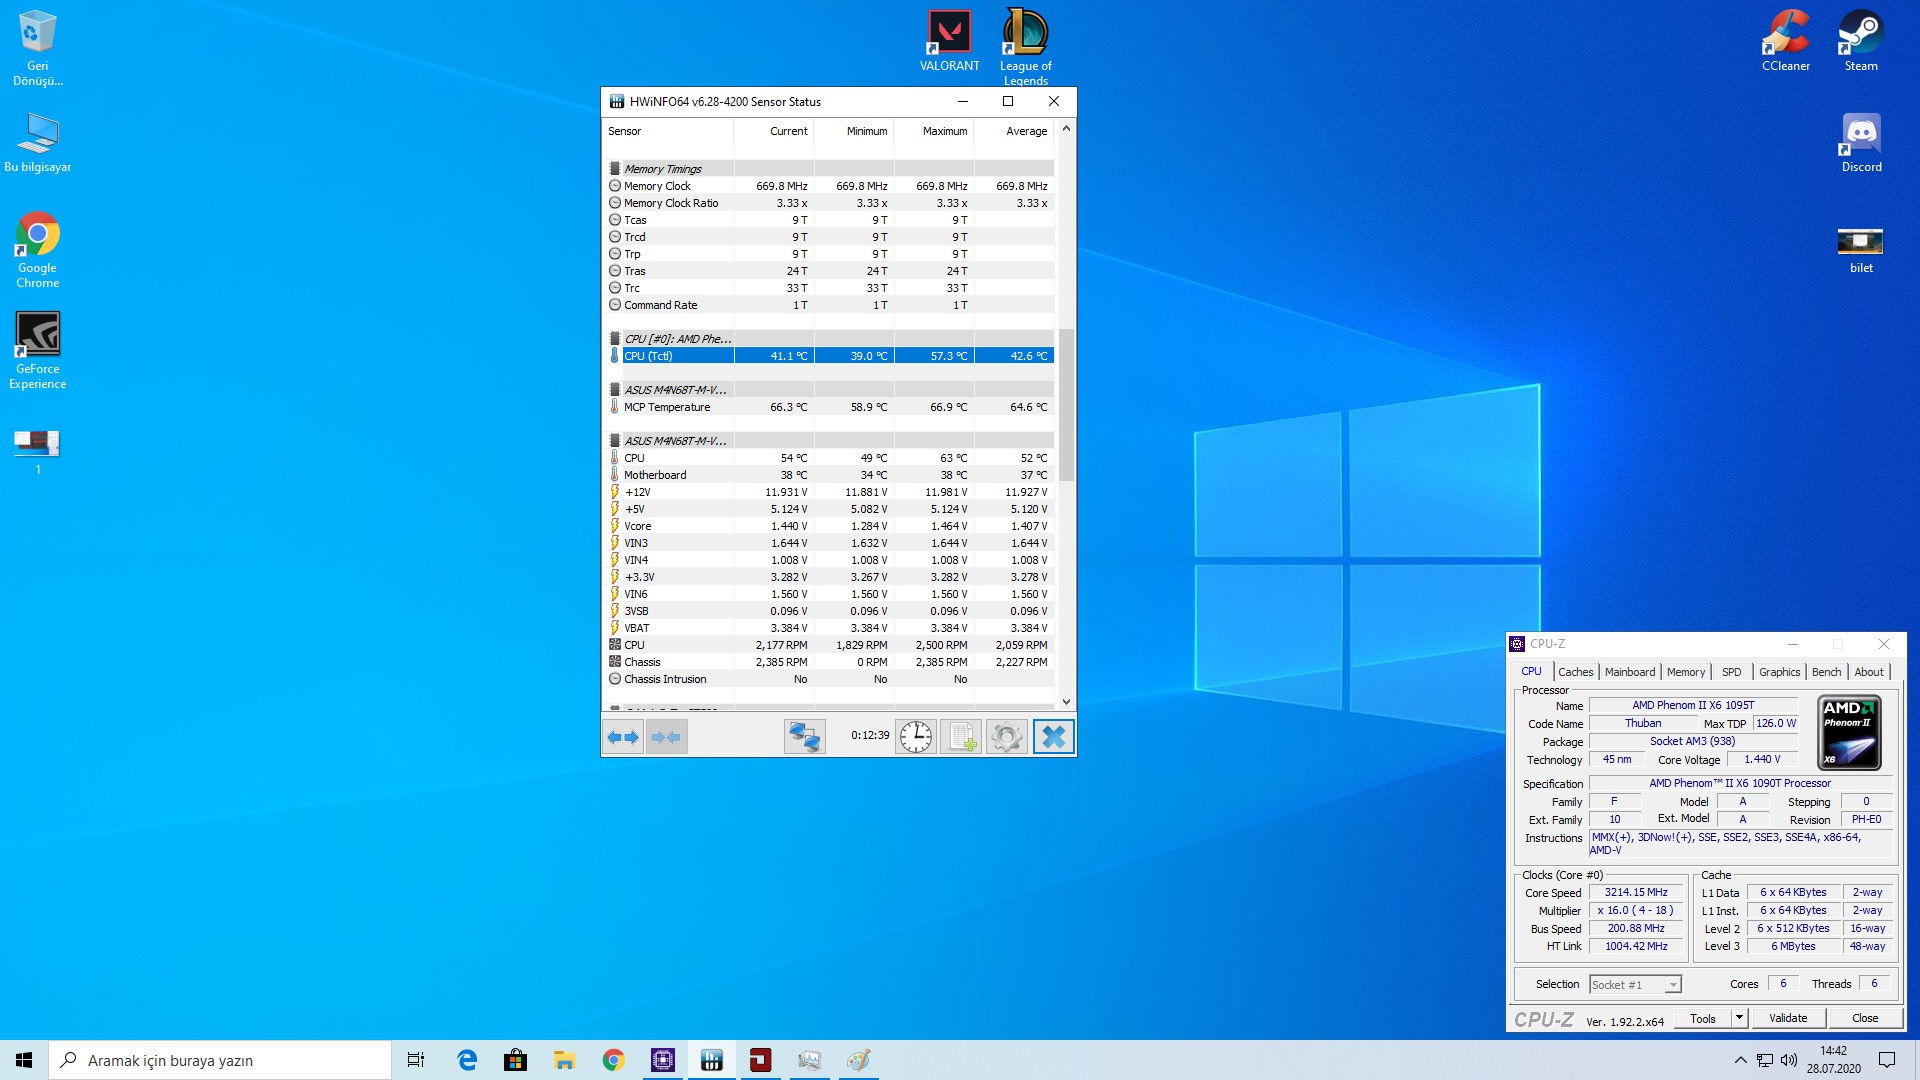
Task: Select the CPU tab in CPU-Z
Action: click(x=1531, y=672)
